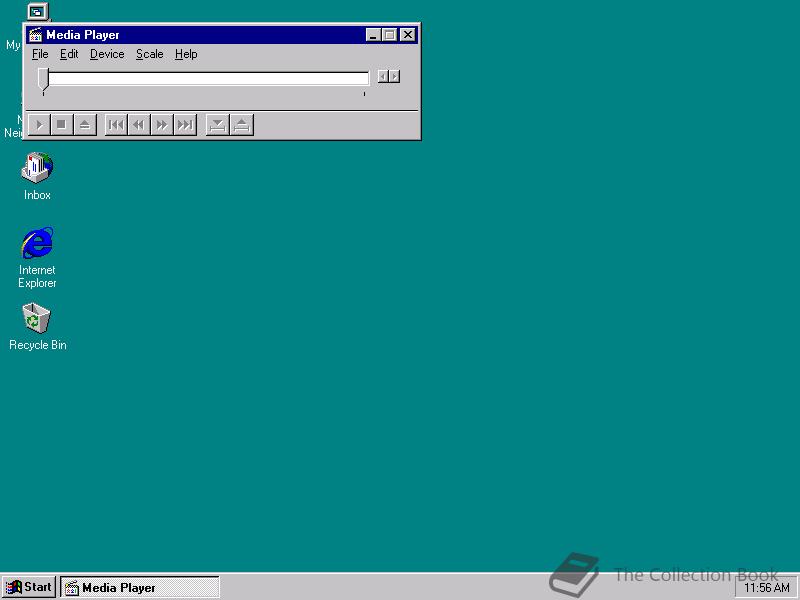This screenshot has width=800, height=600.
Task: Open the Start menu
Action: point(29,587)
